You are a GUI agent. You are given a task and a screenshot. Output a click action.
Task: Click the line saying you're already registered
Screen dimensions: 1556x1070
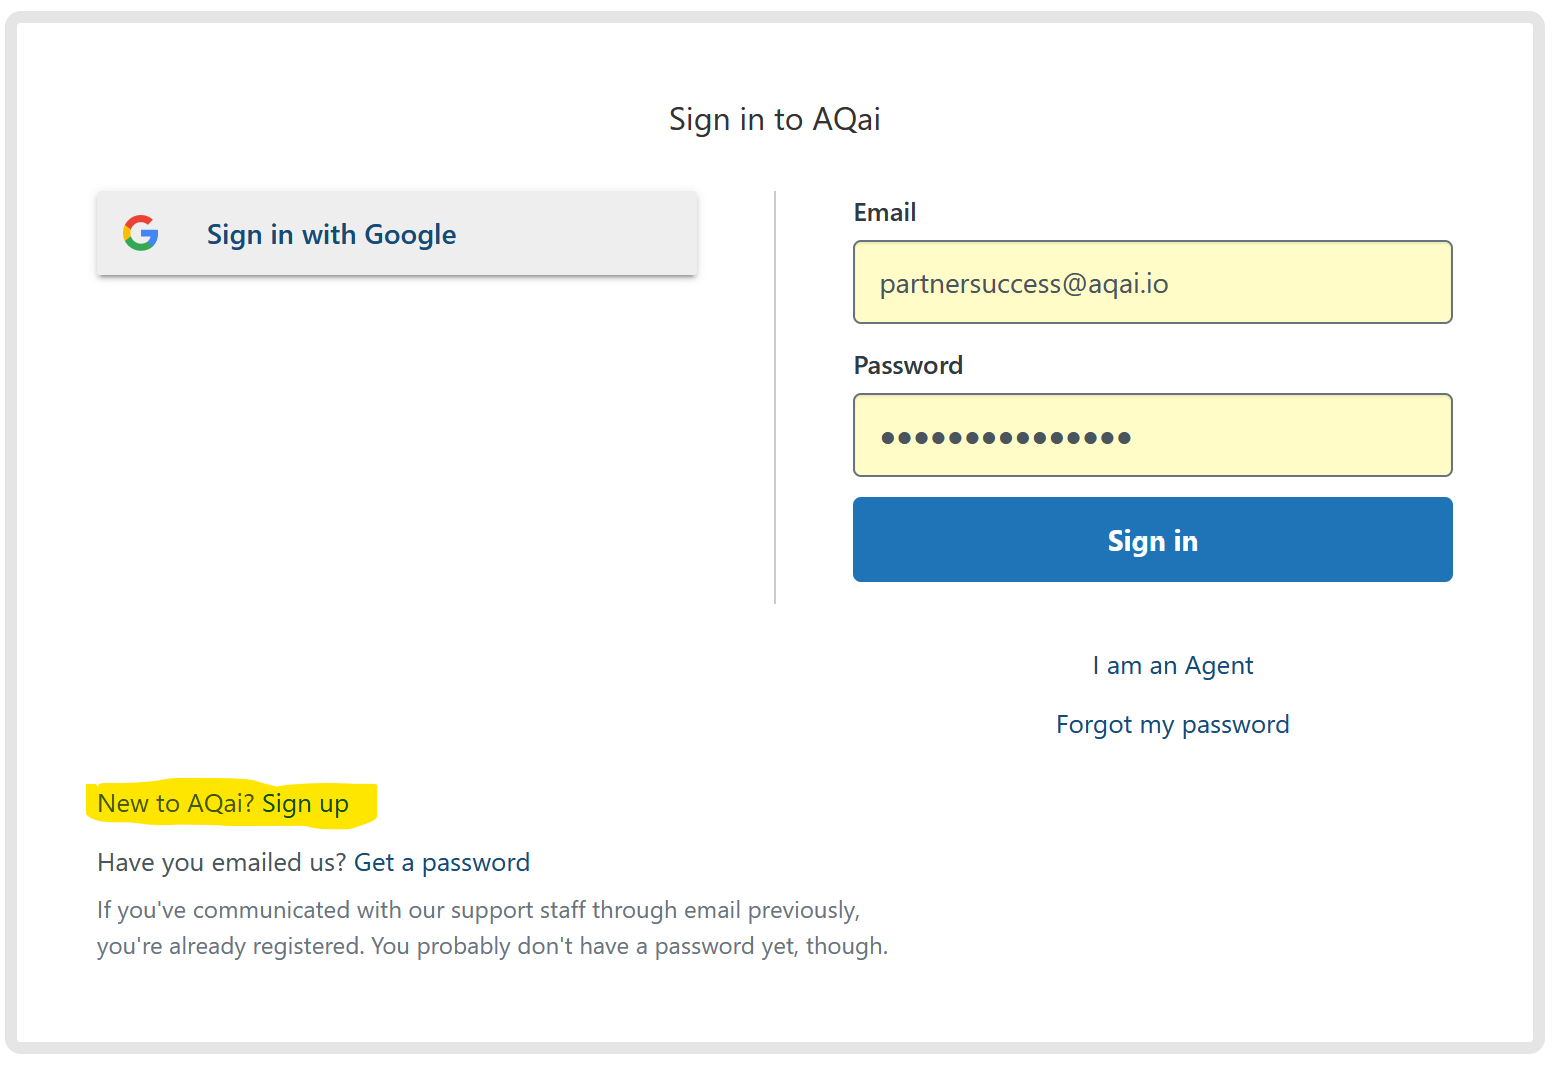coord(492,946)
